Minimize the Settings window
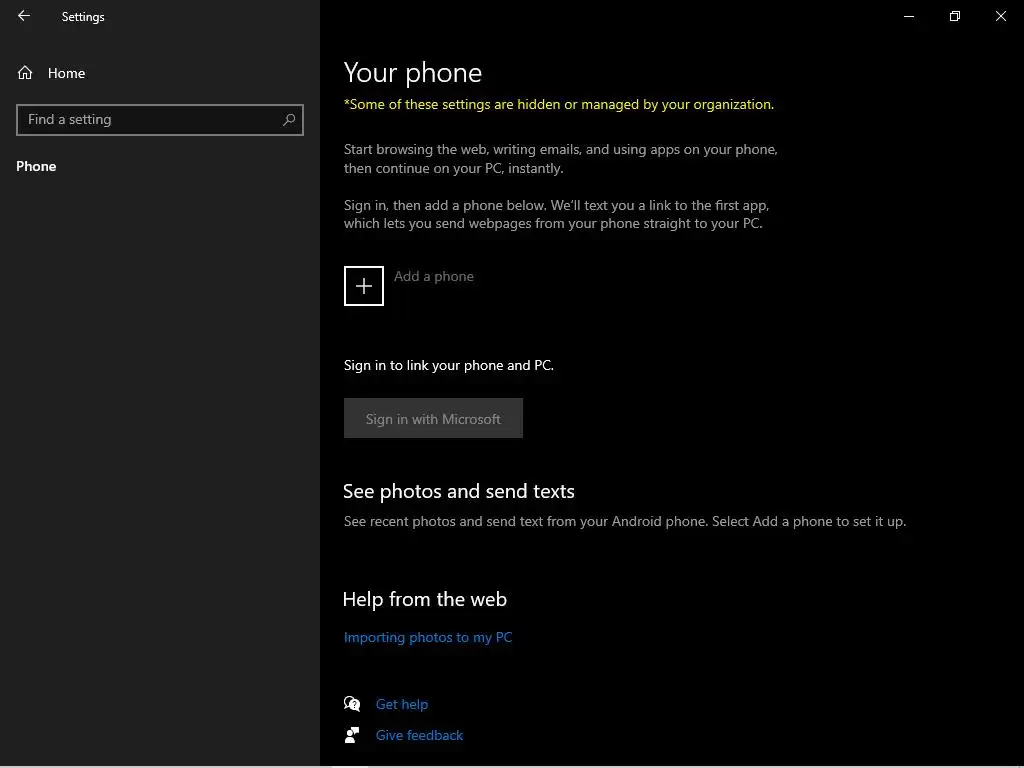The height and width of the screenshot is (768, 1024). click(x=908, y=16)
